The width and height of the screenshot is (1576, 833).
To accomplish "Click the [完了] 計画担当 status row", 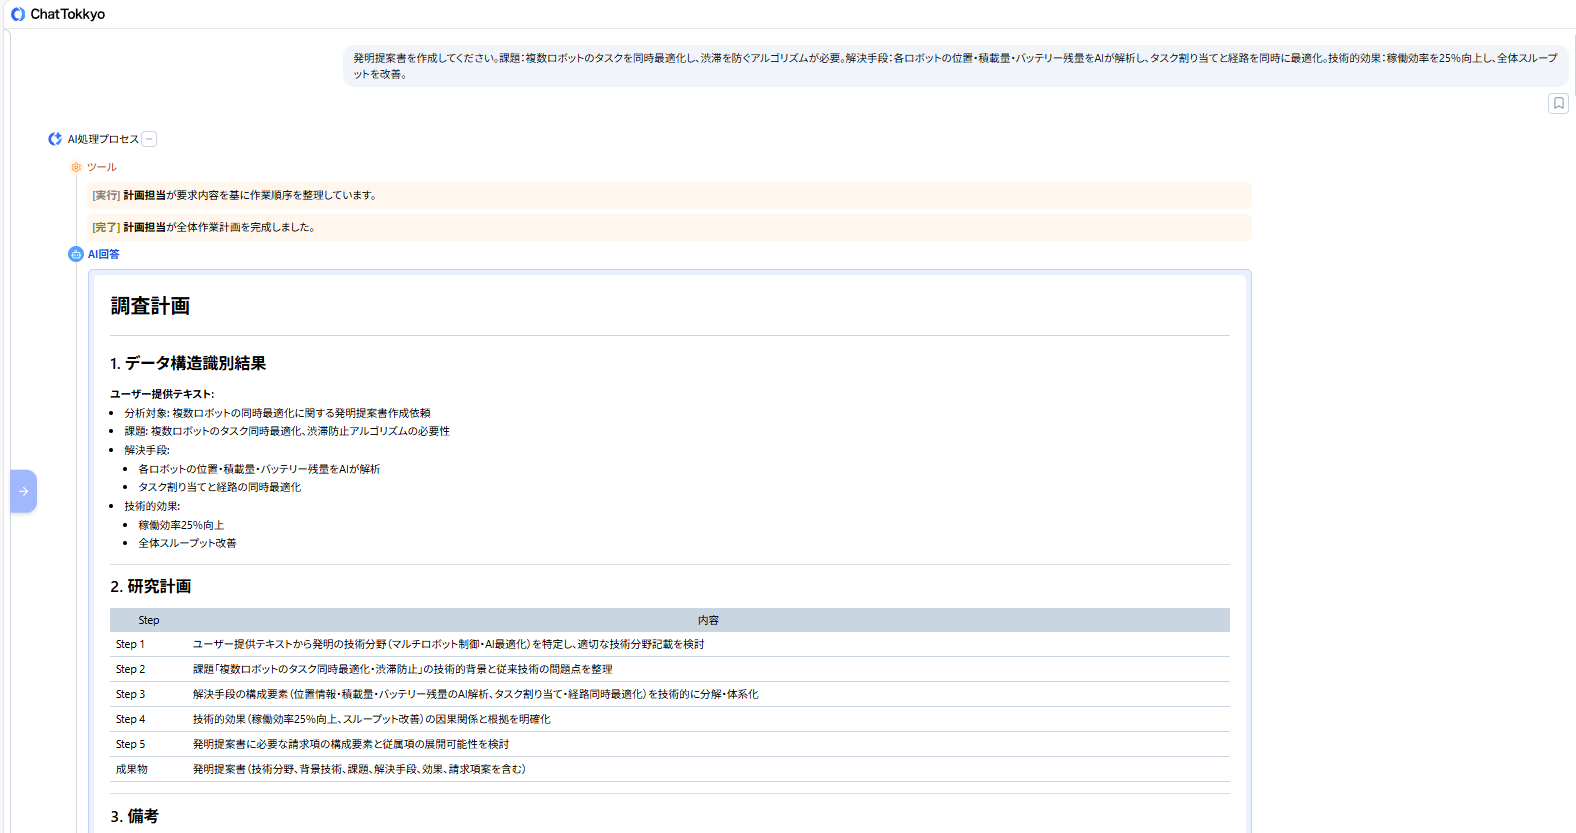I will tap(670, 227).
